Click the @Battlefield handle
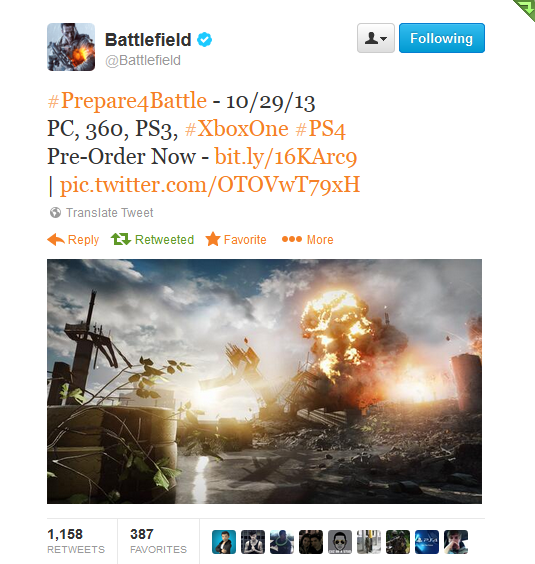The height and width of the screenshot is (564, 535). tap(143, 60)
